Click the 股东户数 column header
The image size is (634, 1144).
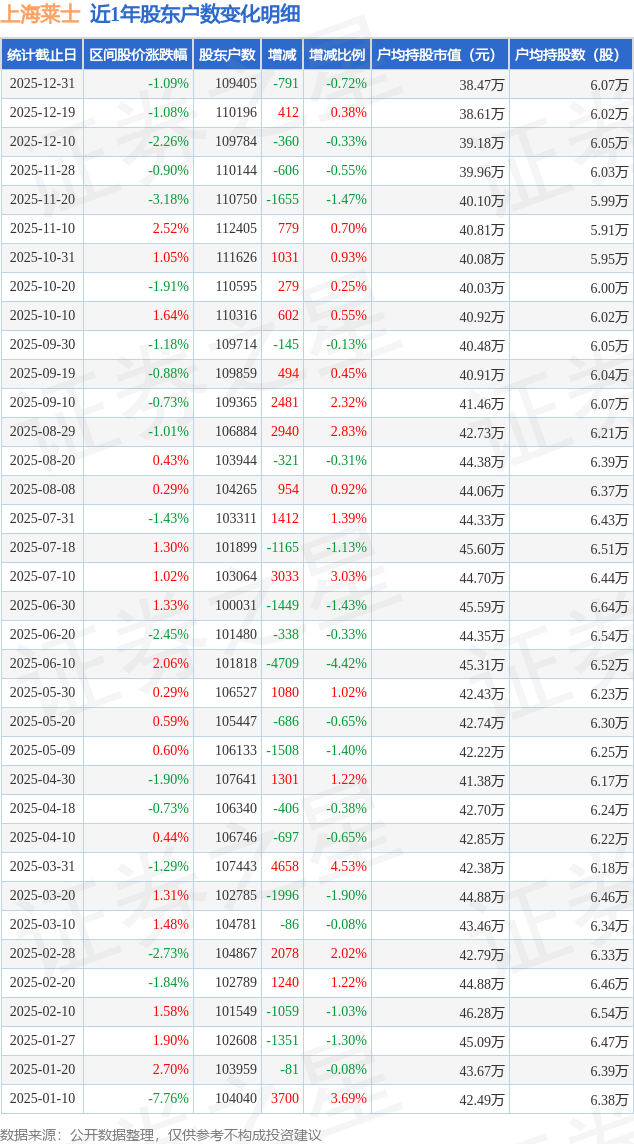[226, 55]
